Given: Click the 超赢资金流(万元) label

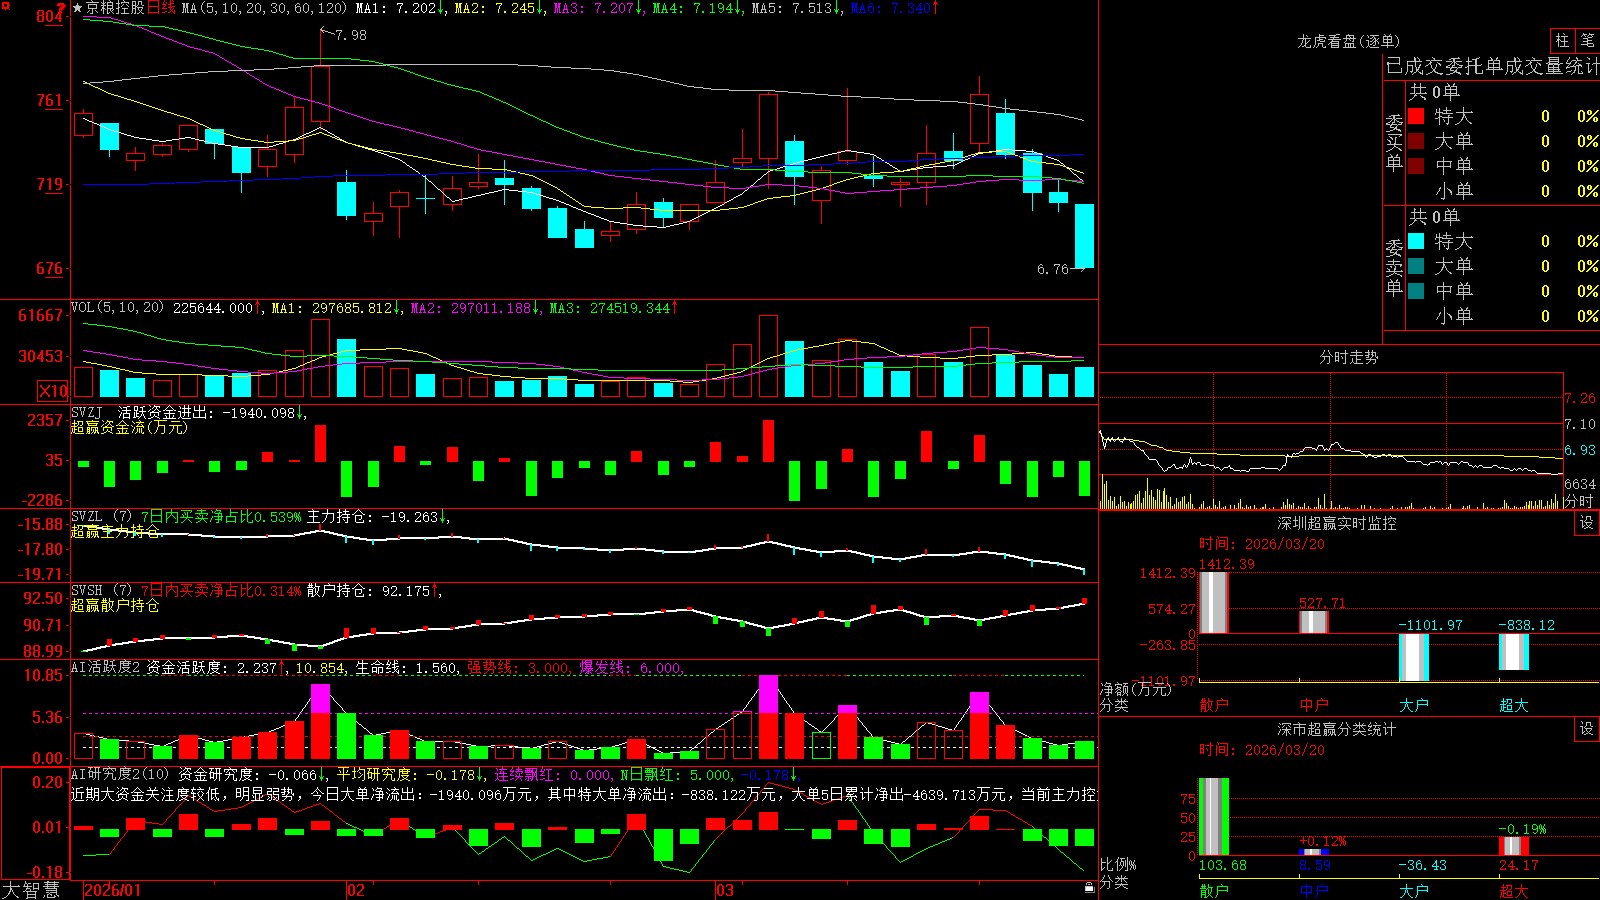Looking at the screenshot, I should point(129,427).
